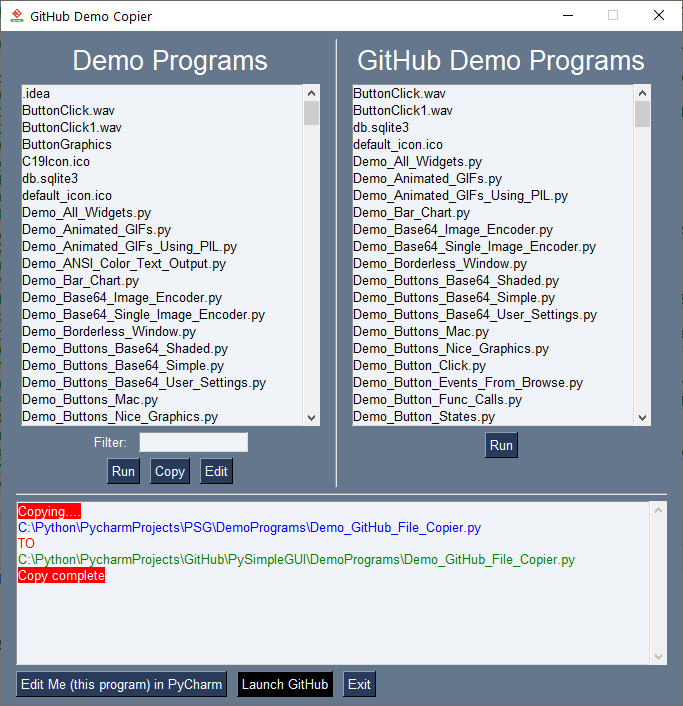Image resolution: width=683 pixels, height=706 pixels.
Task: Minimize the GitHub Demo Copier window
Action: coord(568,15)
